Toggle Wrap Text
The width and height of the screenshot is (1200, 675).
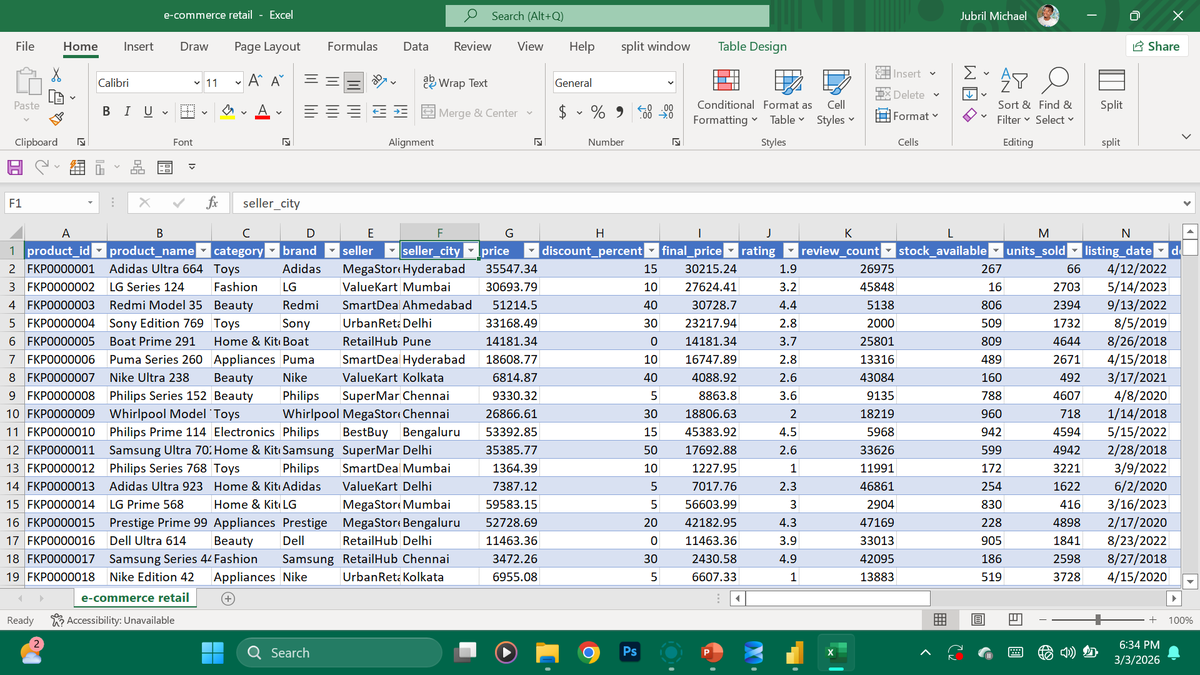click(x=456, y=83)
